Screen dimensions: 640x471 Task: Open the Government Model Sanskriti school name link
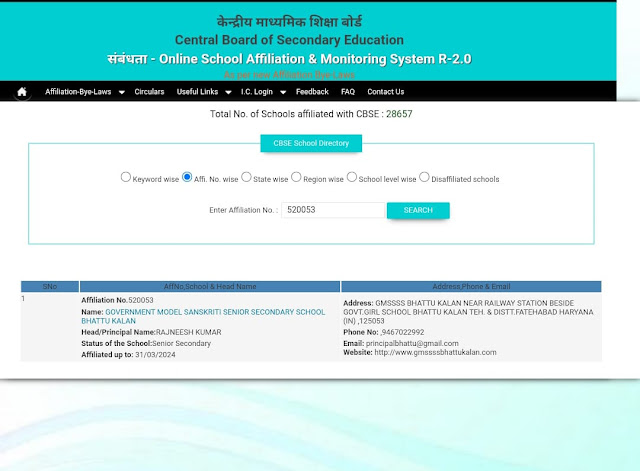203,316
